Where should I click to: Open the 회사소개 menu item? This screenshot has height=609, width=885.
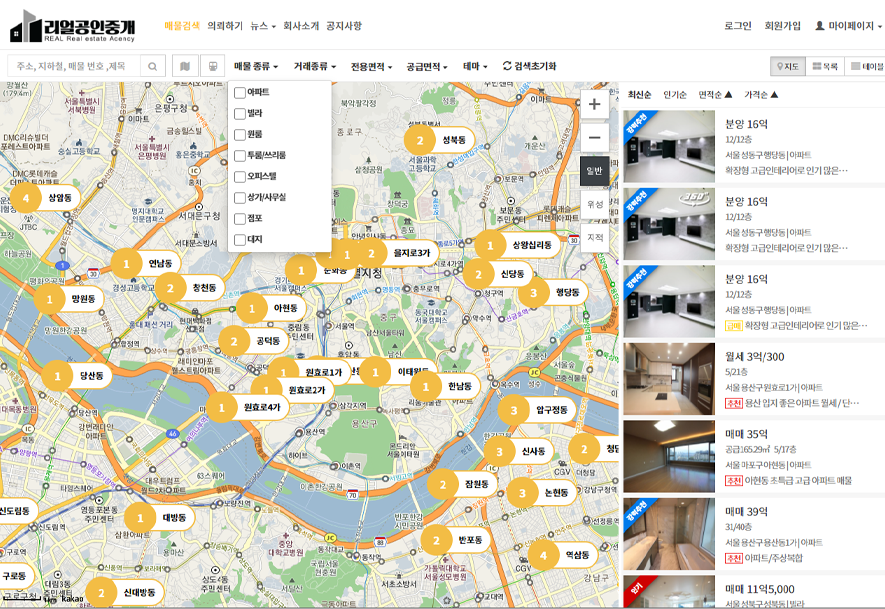click(301, 26)
